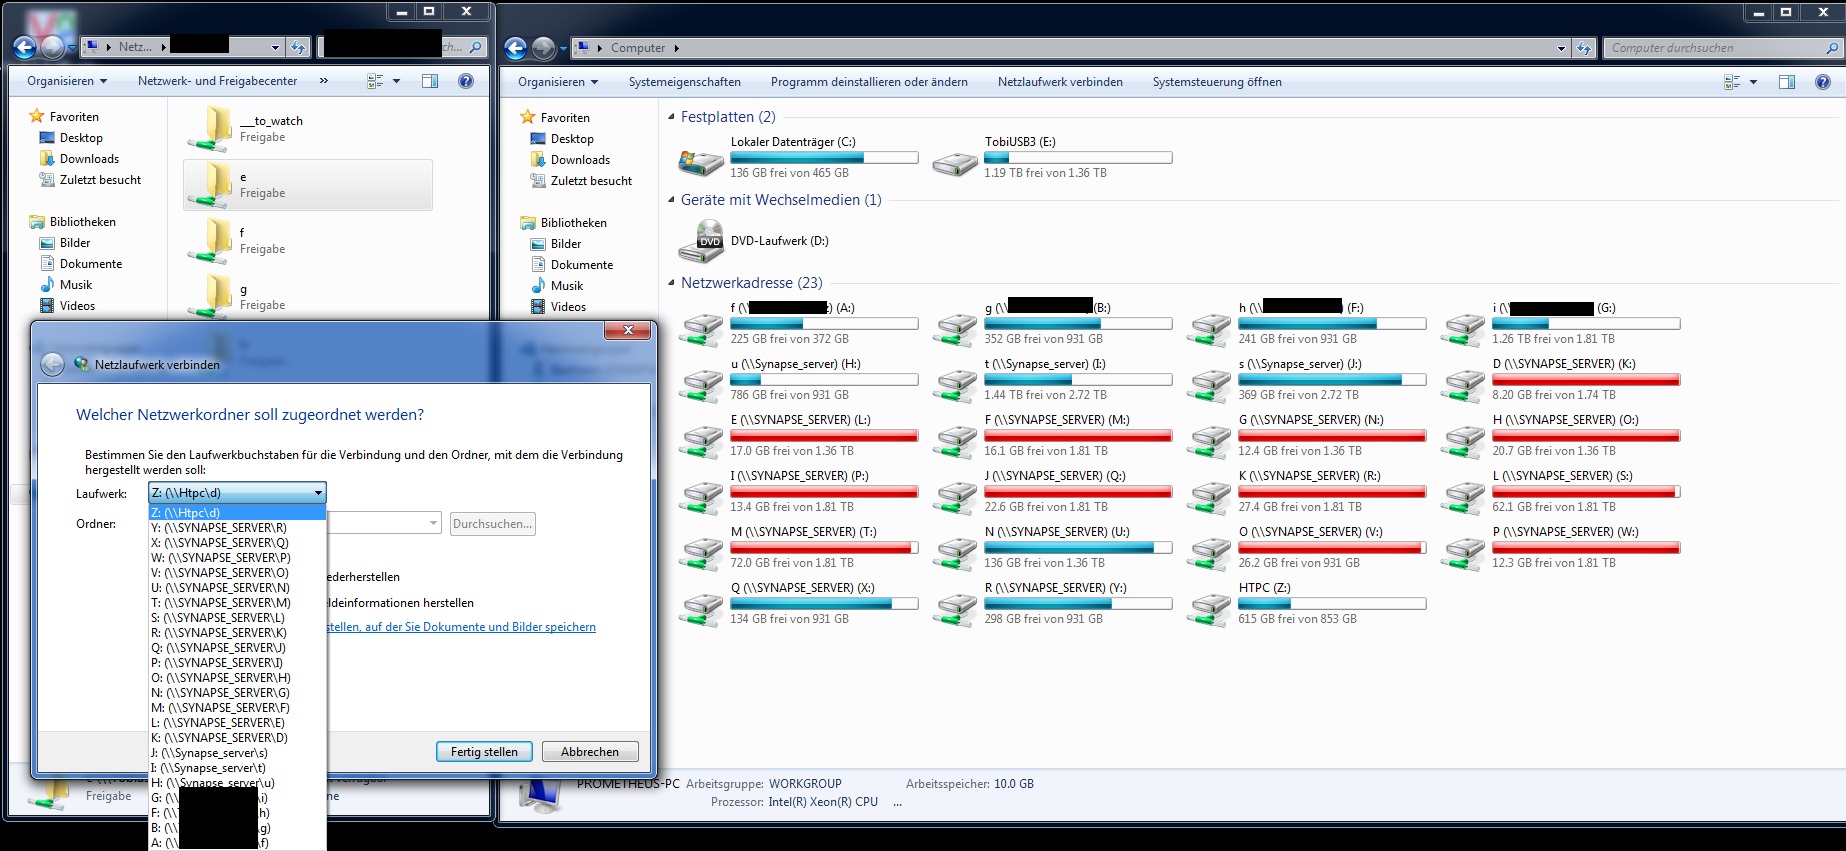1846x851 pixels.
Task: Click the back arrow in the Computer window
Action: click(516, 48)
